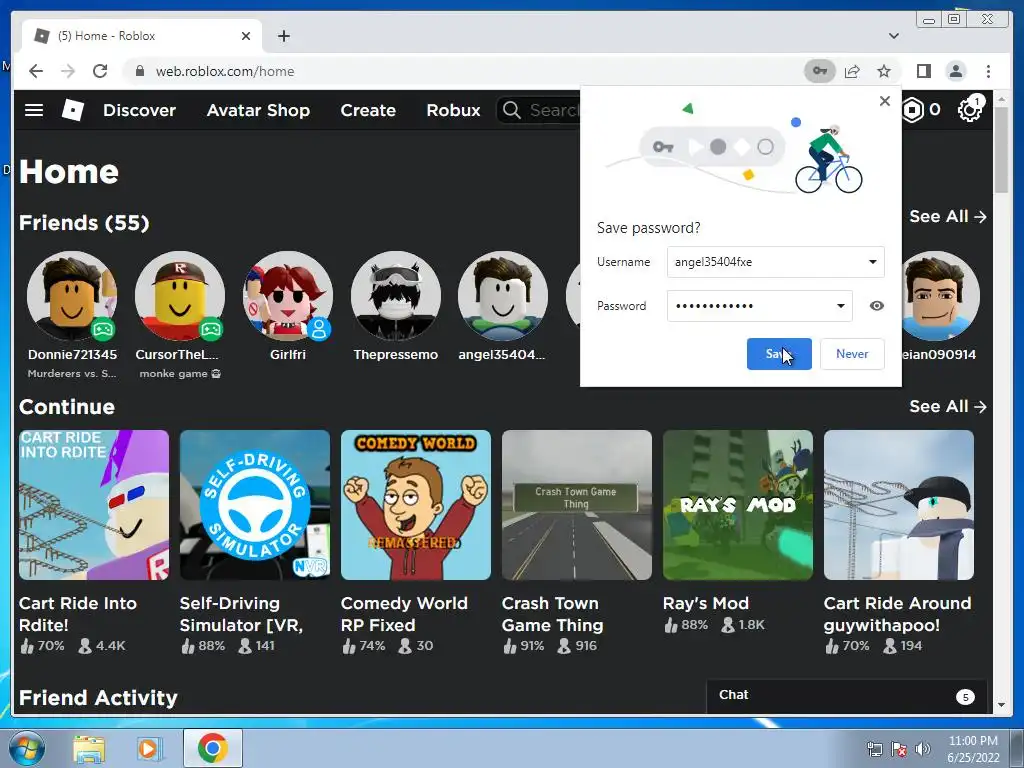The width and height of the screenshot is (1024, 768).
Task: Open the Roblox hamburger navigation menu
Action: (x=34, y=110)
